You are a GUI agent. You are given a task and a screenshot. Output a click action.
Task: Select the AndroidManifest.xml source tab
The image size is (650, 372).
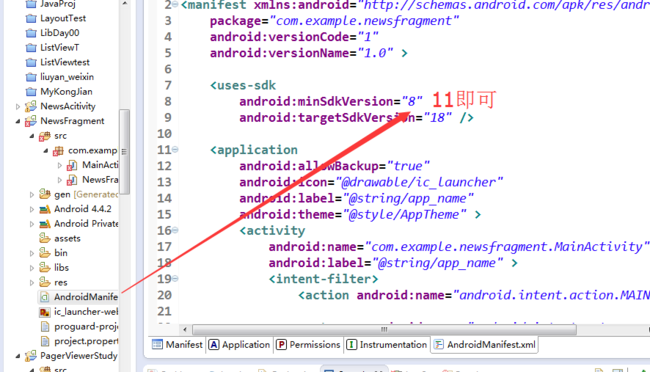[x=485, y=345]
